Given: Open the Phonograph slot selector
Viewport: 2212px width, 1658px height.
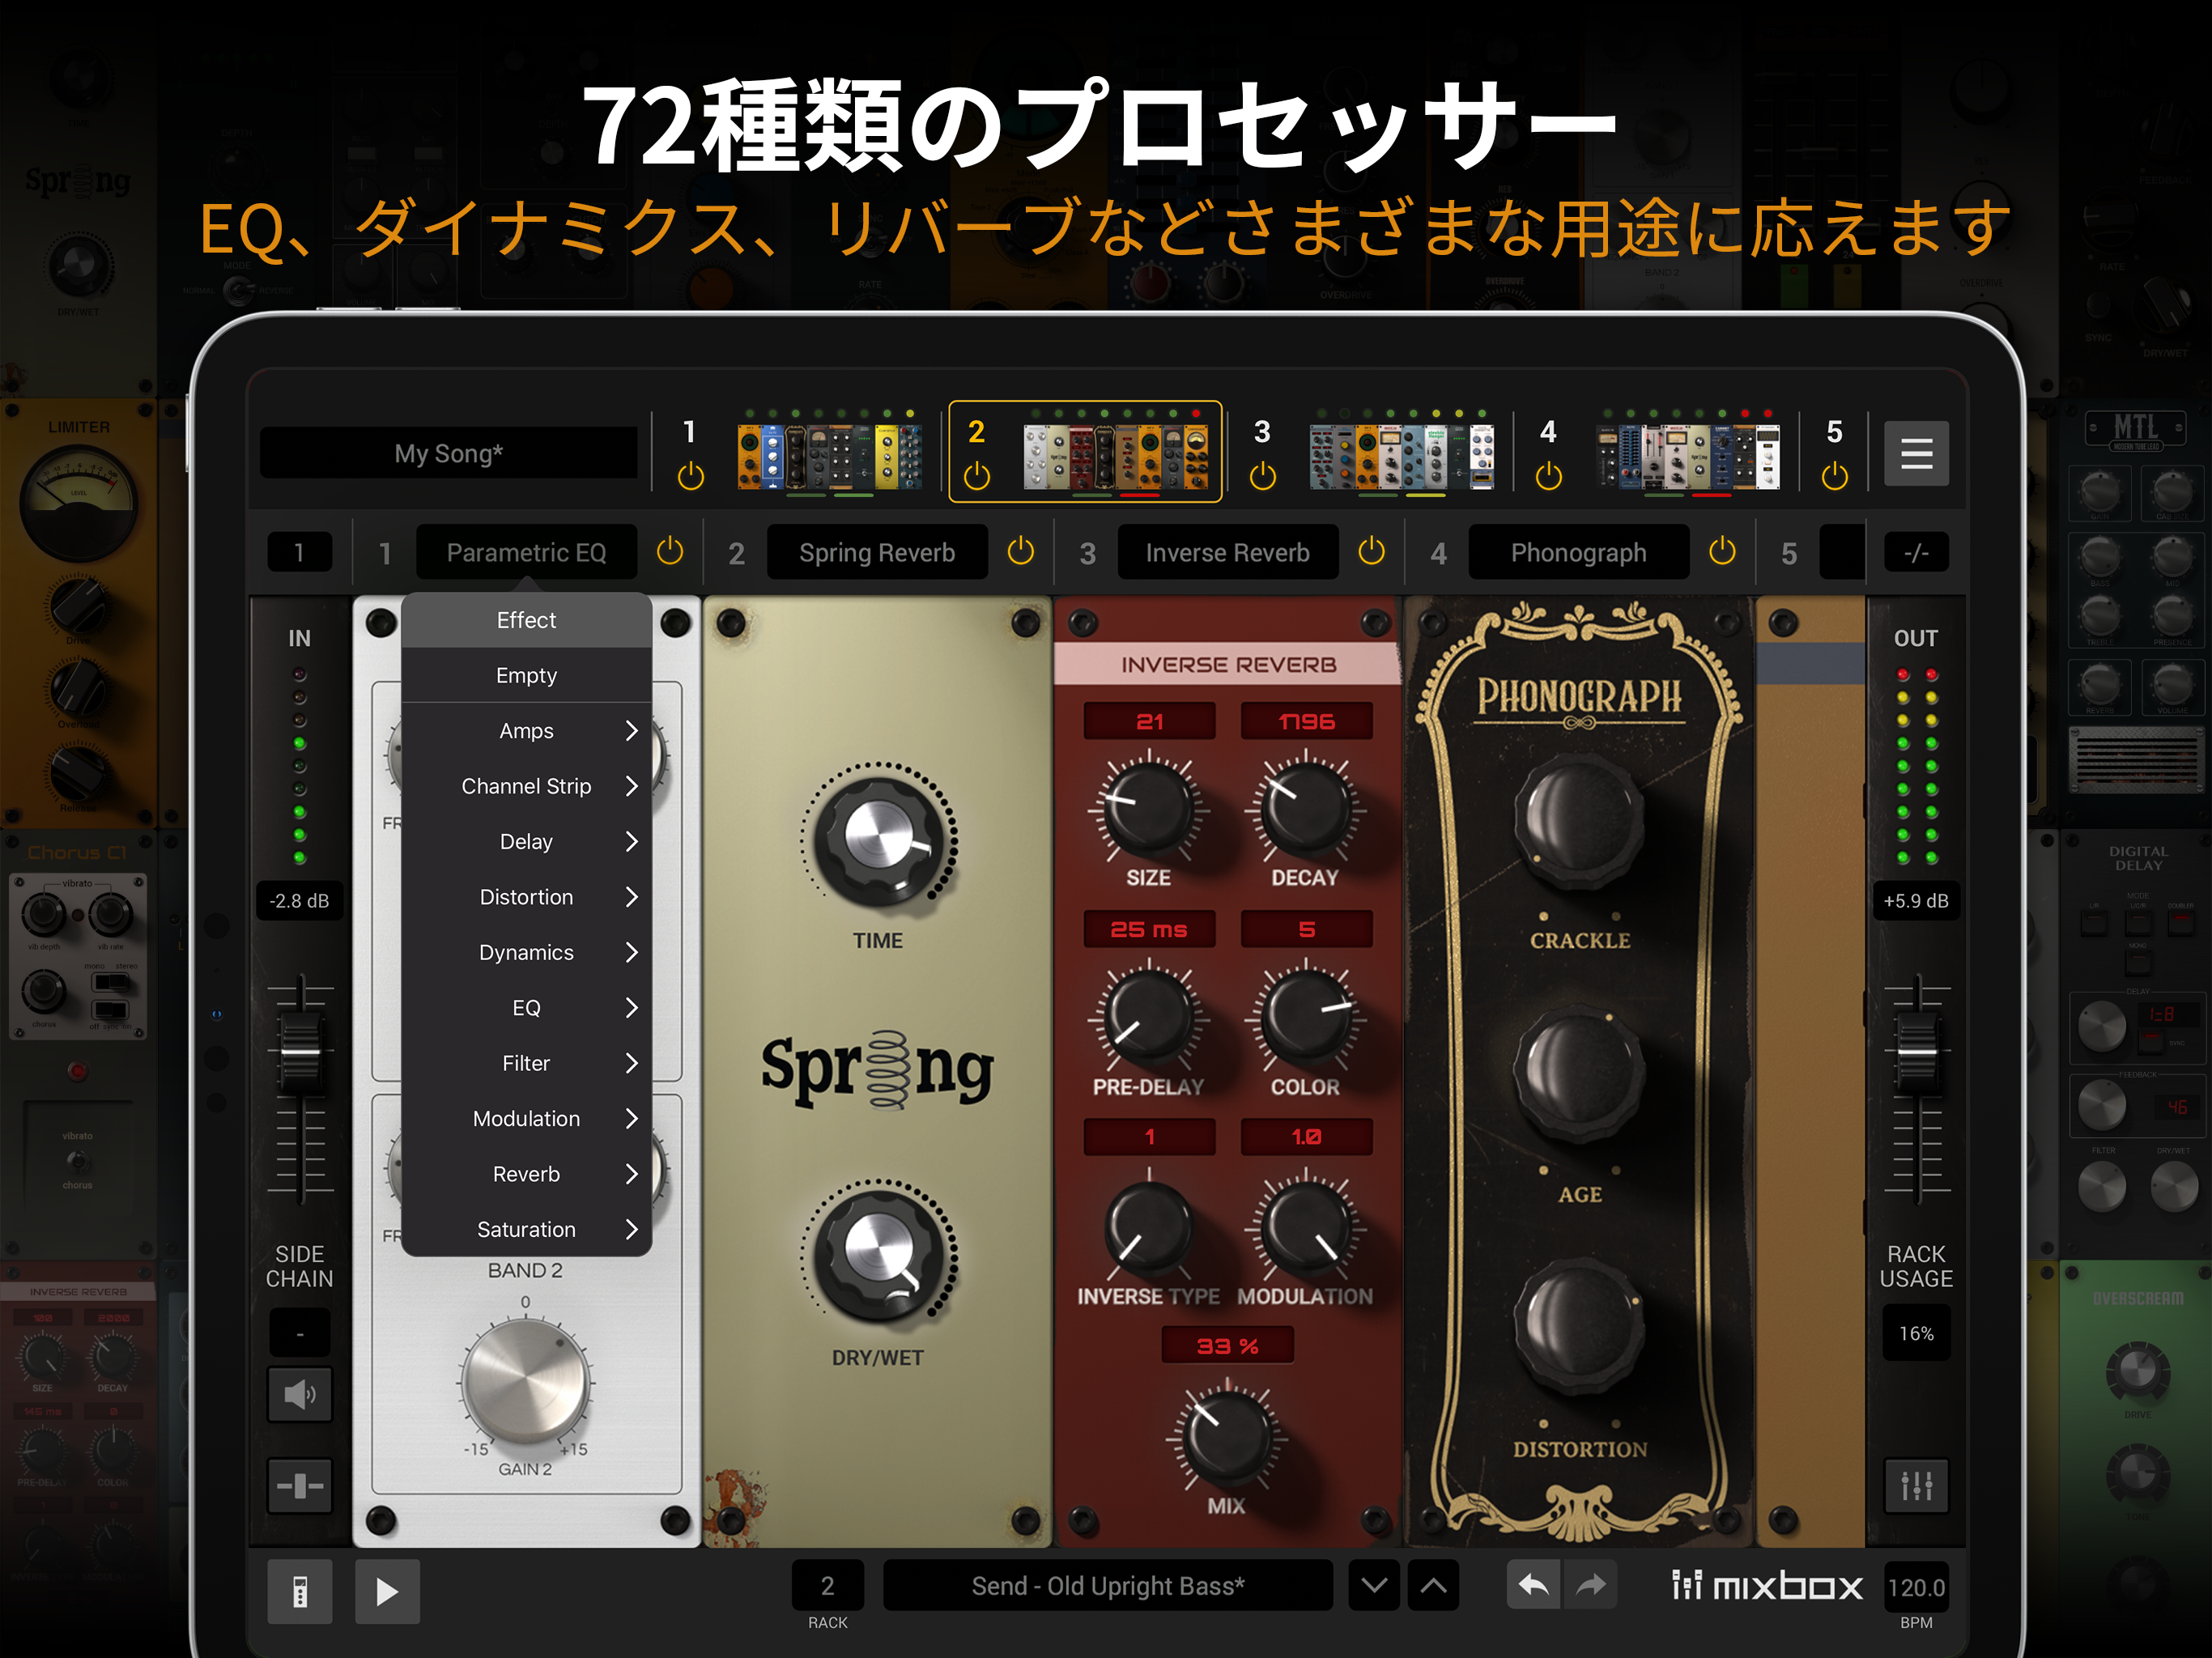Looking at the screenshot, I should pos(1578,552).
